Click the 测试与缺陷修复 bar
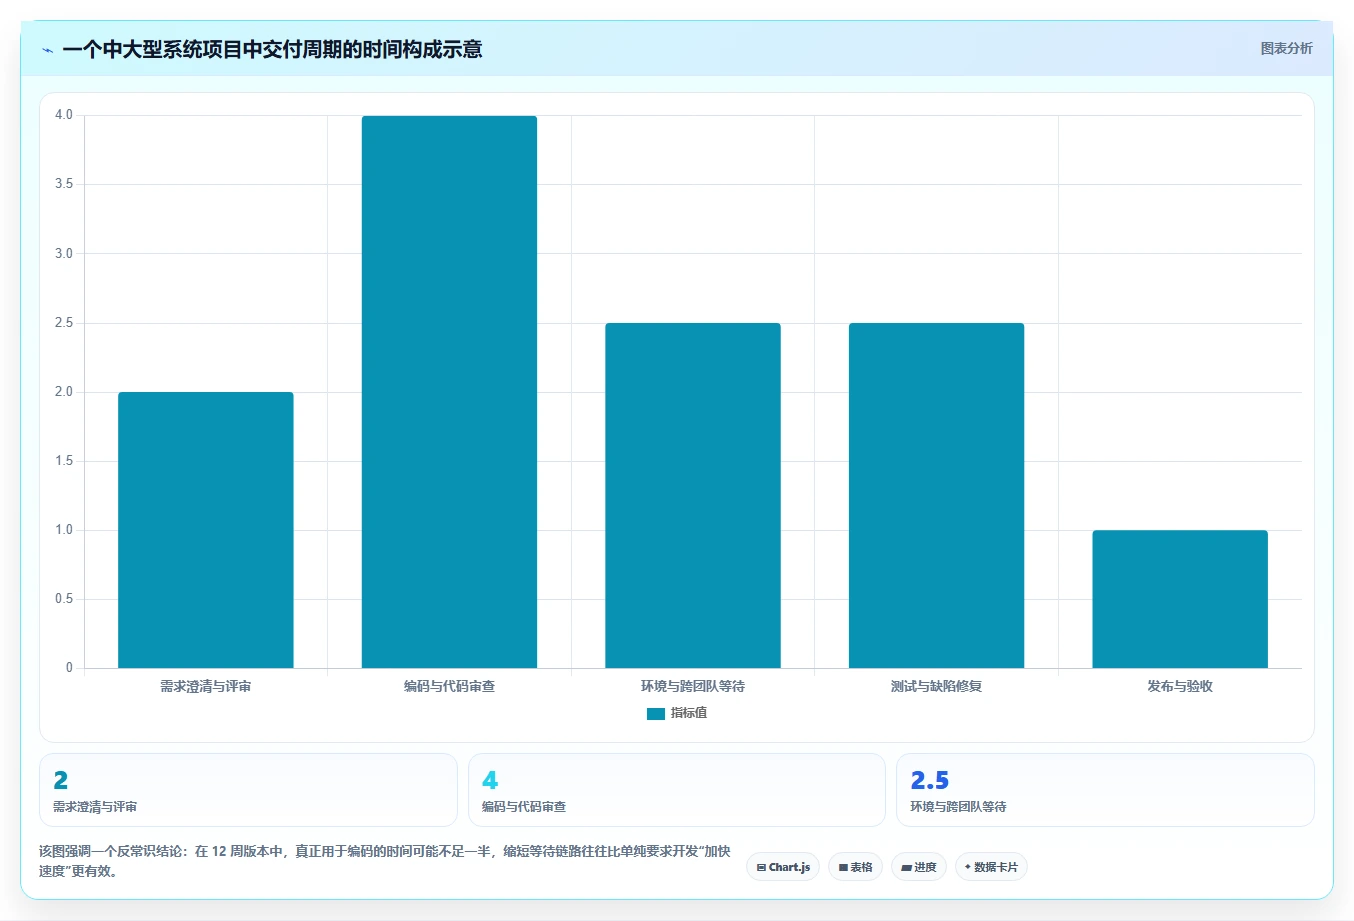 [x=936, y=495]
